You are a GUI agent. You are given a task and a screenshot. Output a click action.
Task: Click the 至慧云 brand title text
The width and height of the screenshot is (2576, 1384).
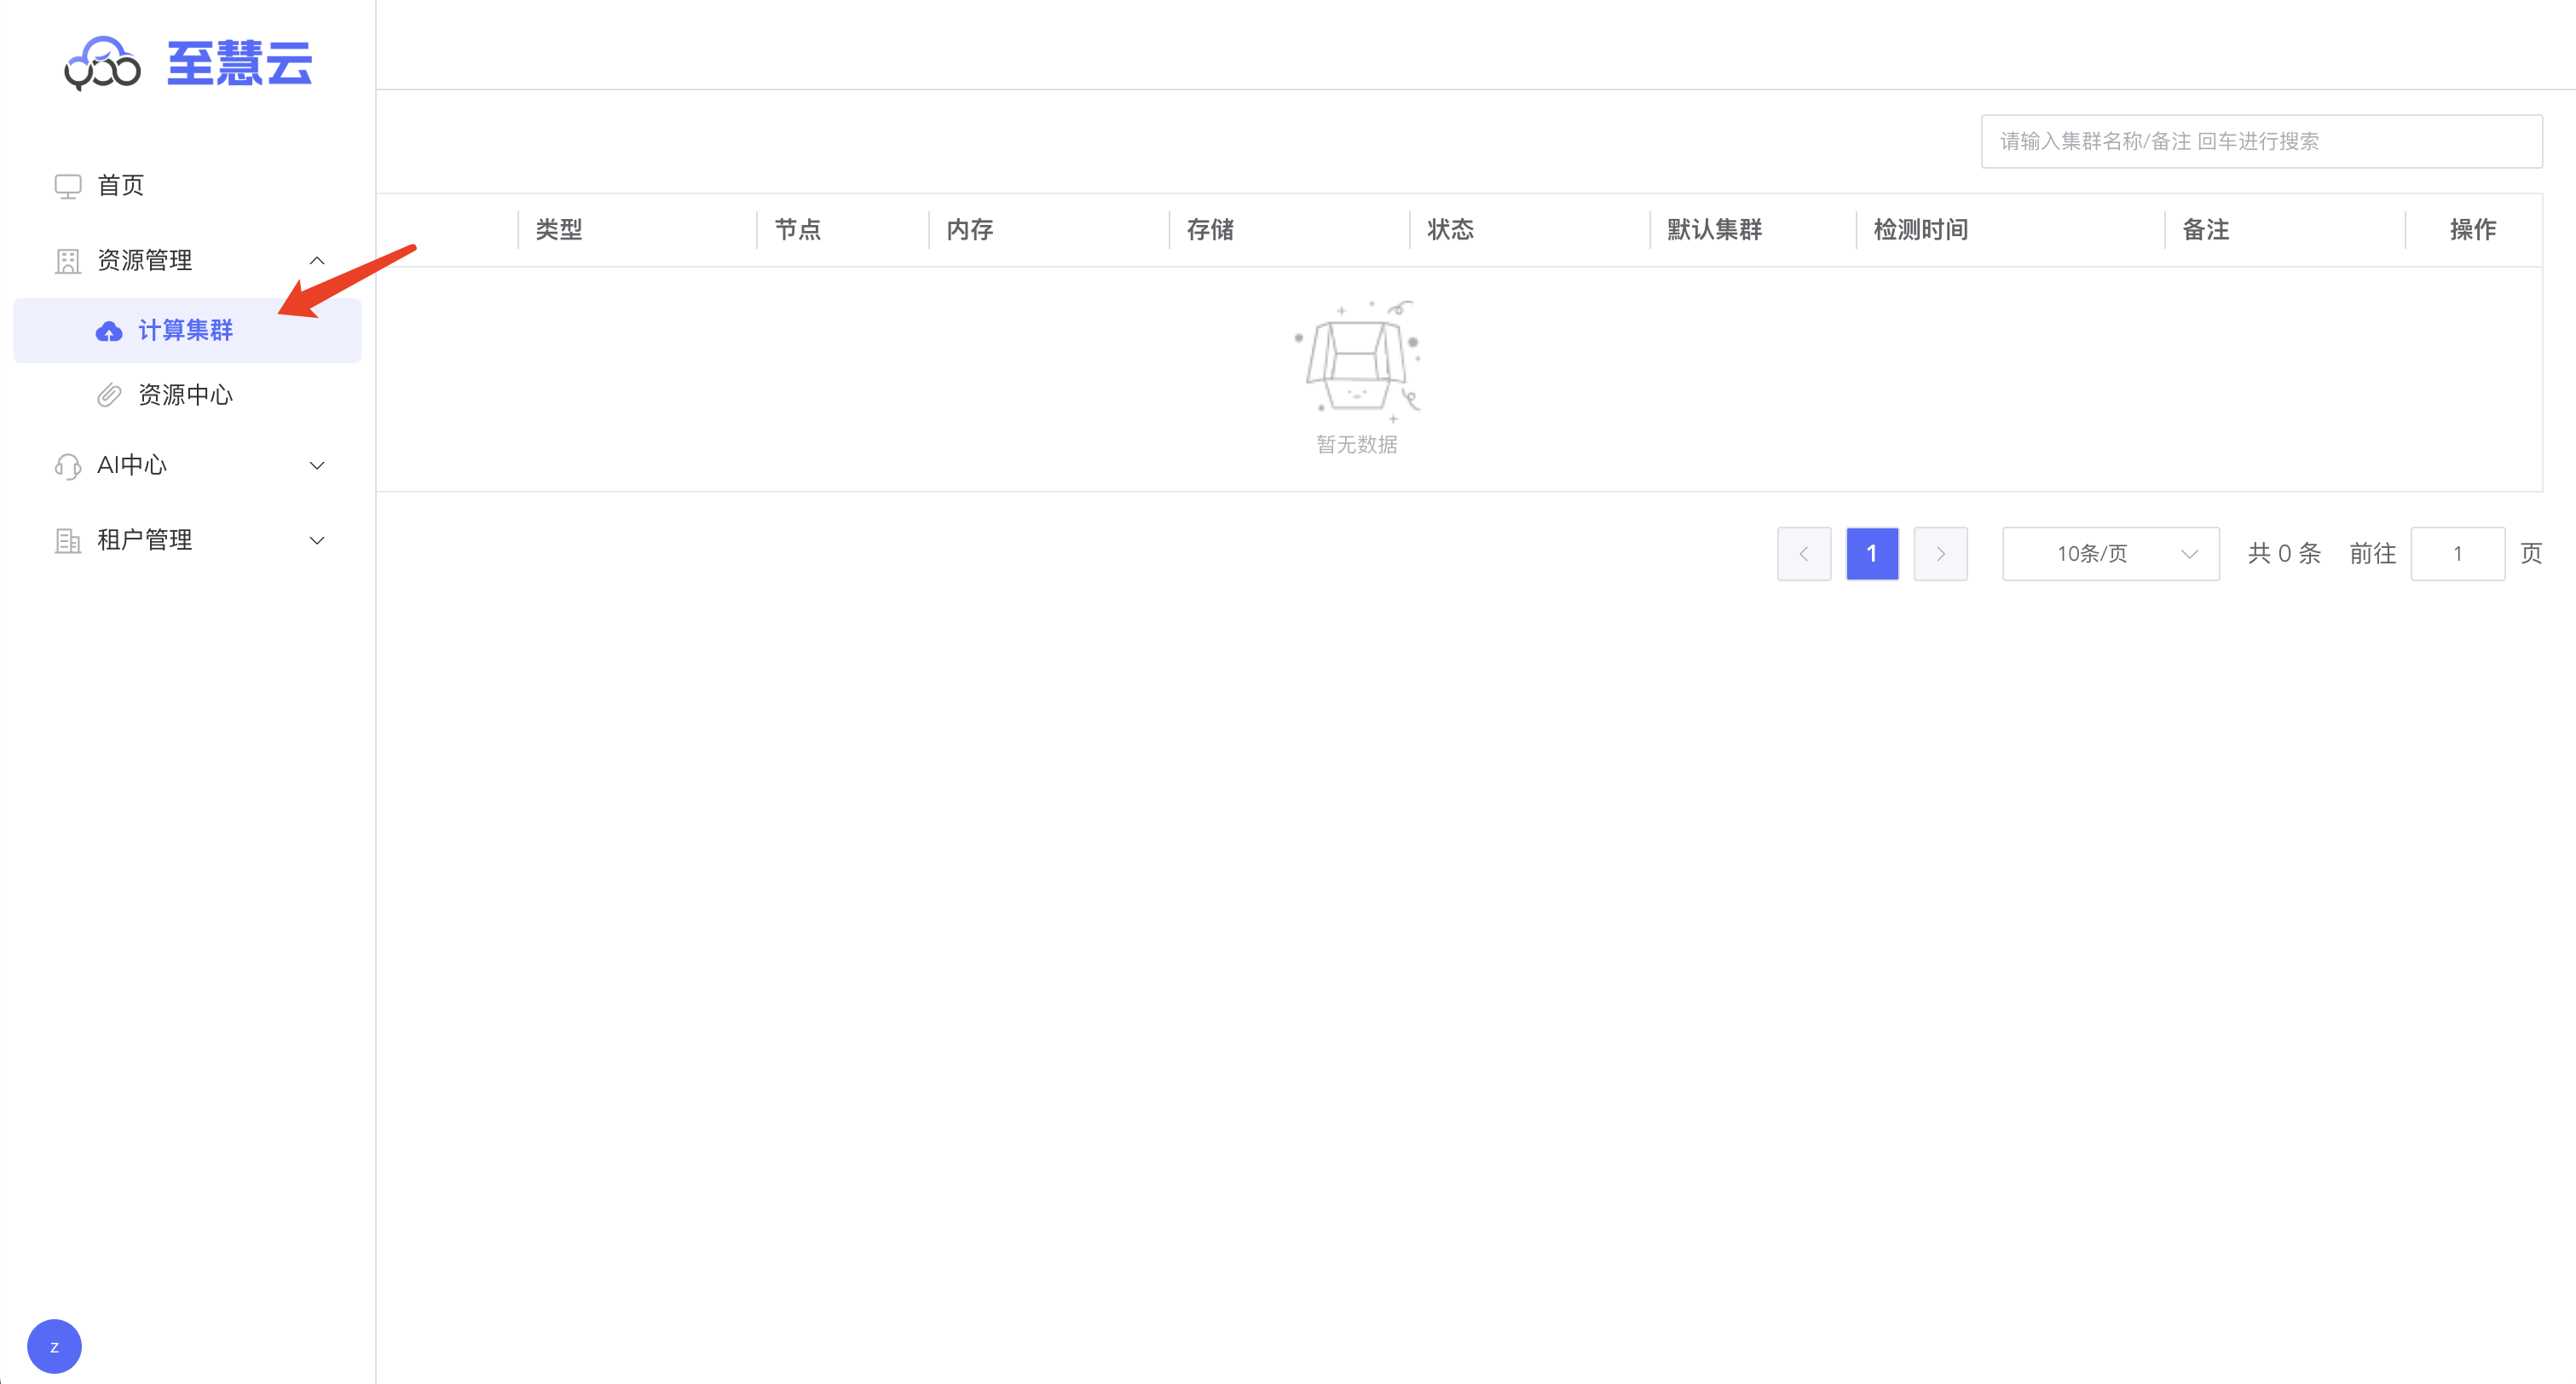point(240,64)
